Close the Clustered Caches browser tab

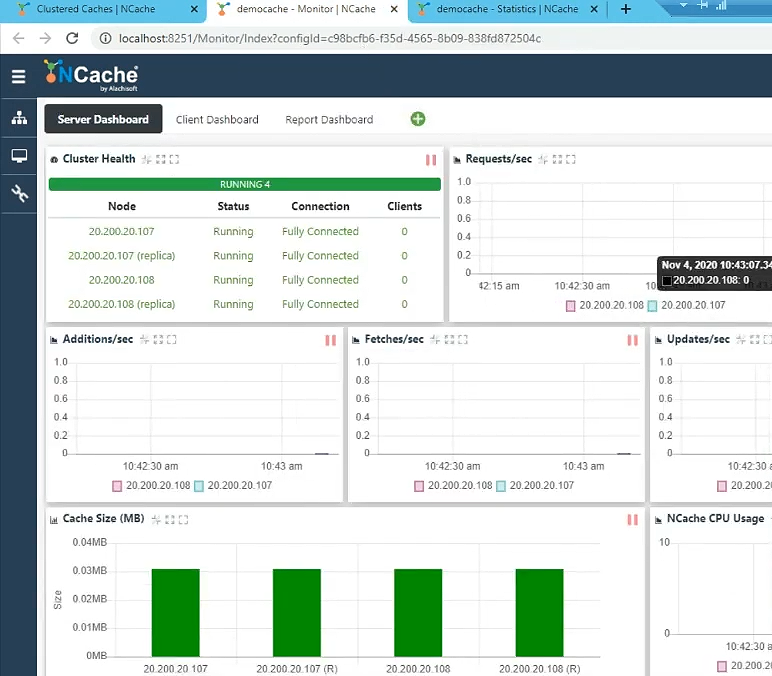[194, 9]
